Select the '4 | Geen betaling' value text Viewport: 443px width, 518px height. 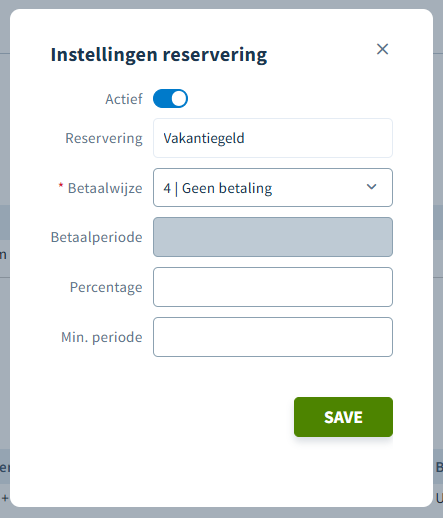coord(218,188)
